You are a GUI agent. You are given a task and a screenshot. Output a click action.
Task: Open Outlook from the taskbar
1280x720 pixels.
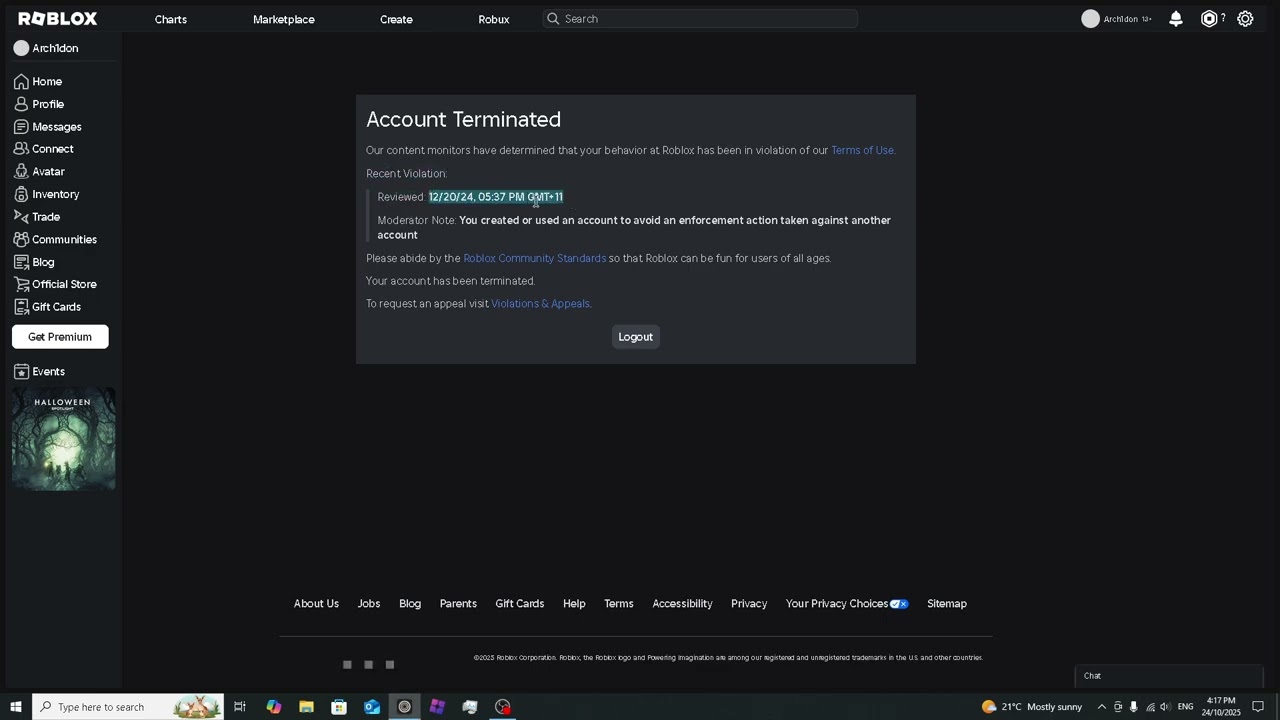click(372, 707)
